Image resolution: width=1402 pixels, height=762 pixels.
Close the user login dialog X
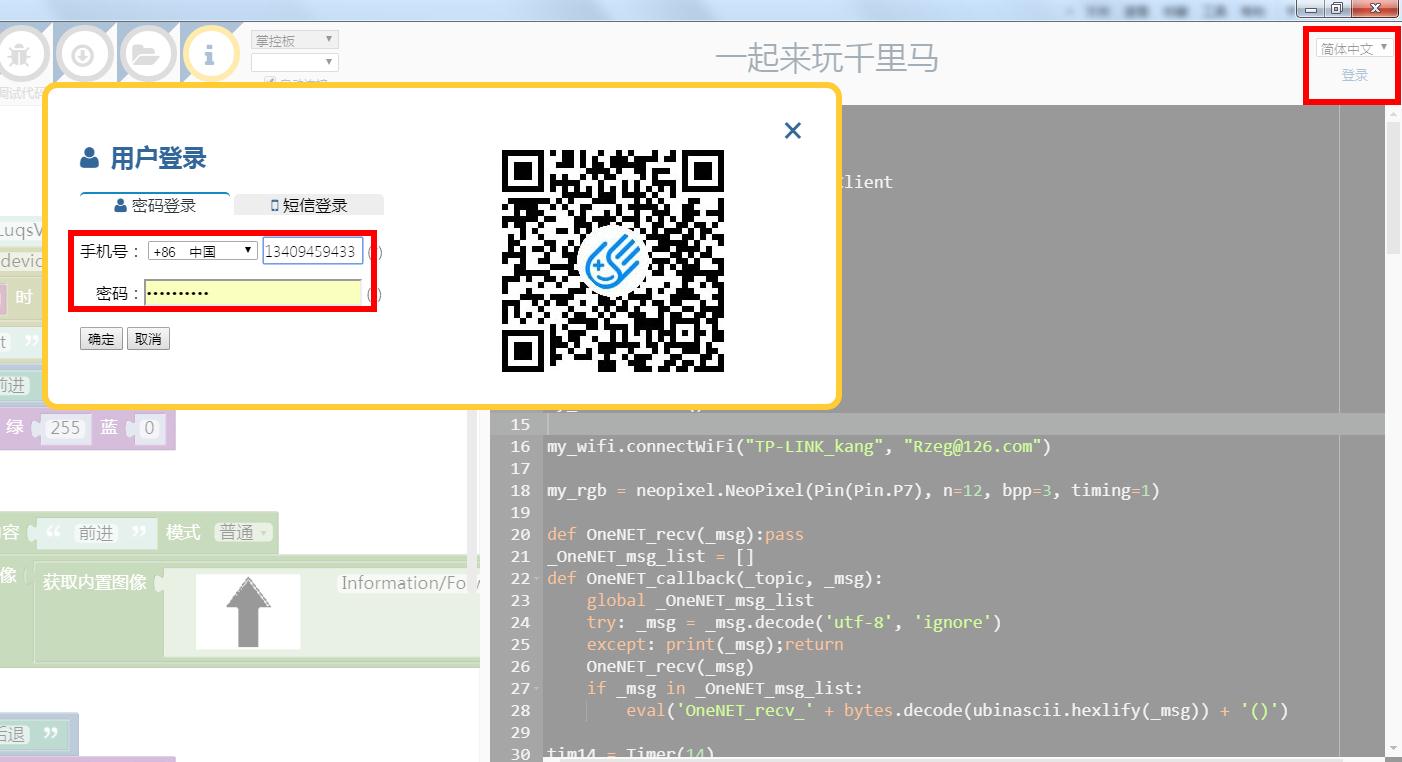coord(793,130)
